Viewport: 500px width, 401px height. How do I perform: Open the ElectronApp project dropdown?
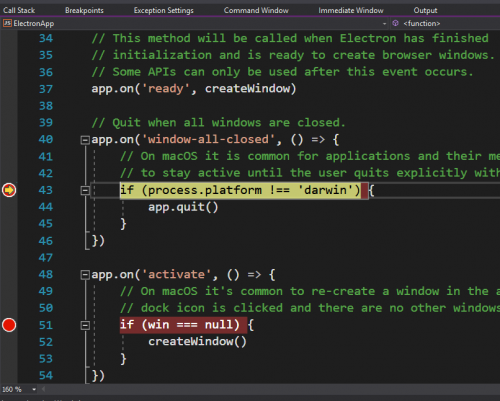384,24
